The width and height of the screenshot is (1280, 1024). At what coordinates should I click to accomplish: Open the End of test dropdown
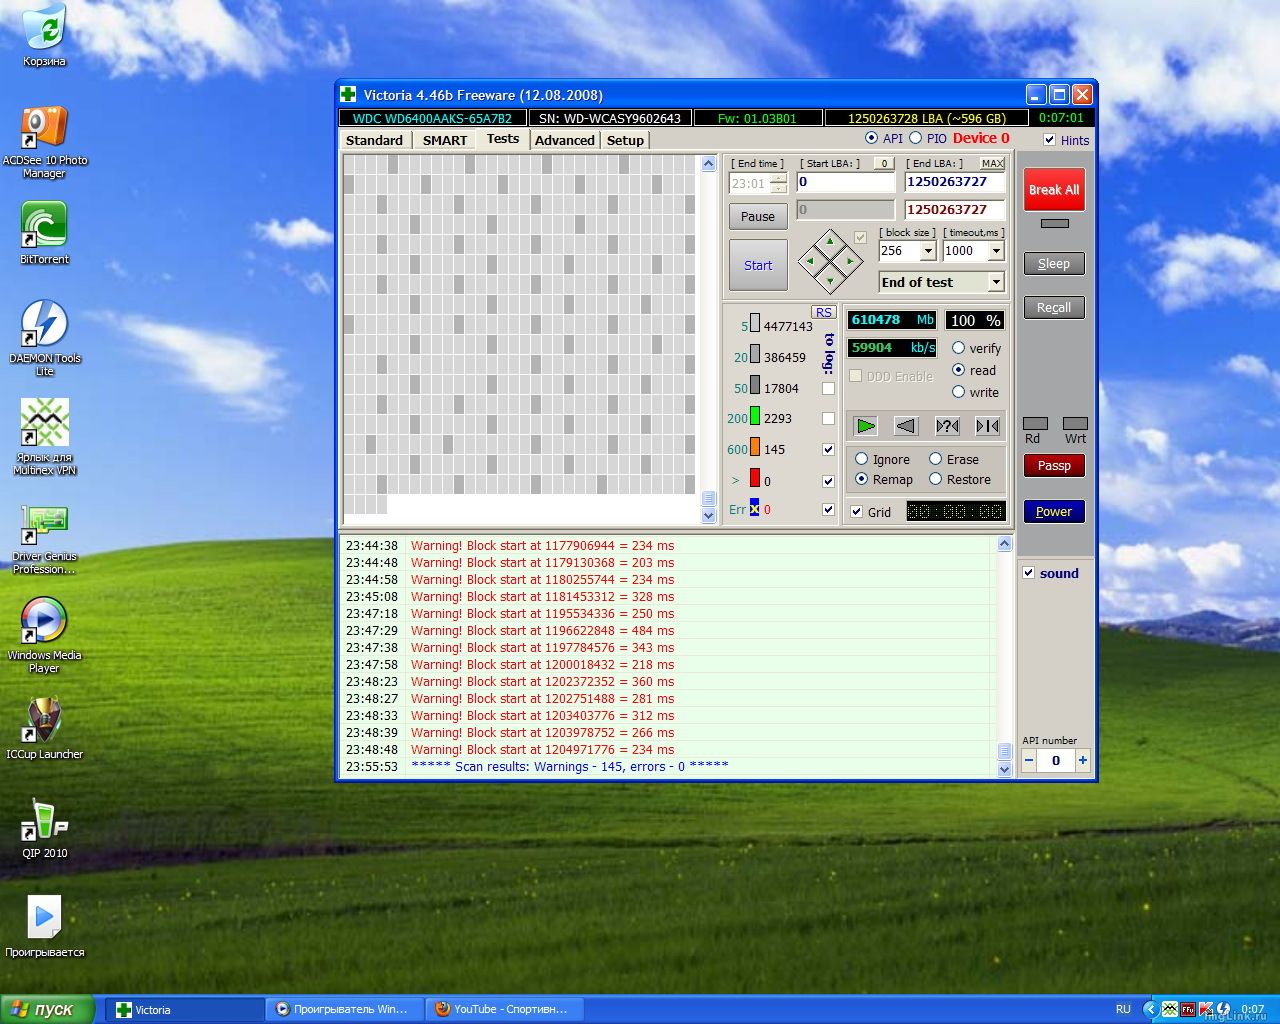pos(996,282)
